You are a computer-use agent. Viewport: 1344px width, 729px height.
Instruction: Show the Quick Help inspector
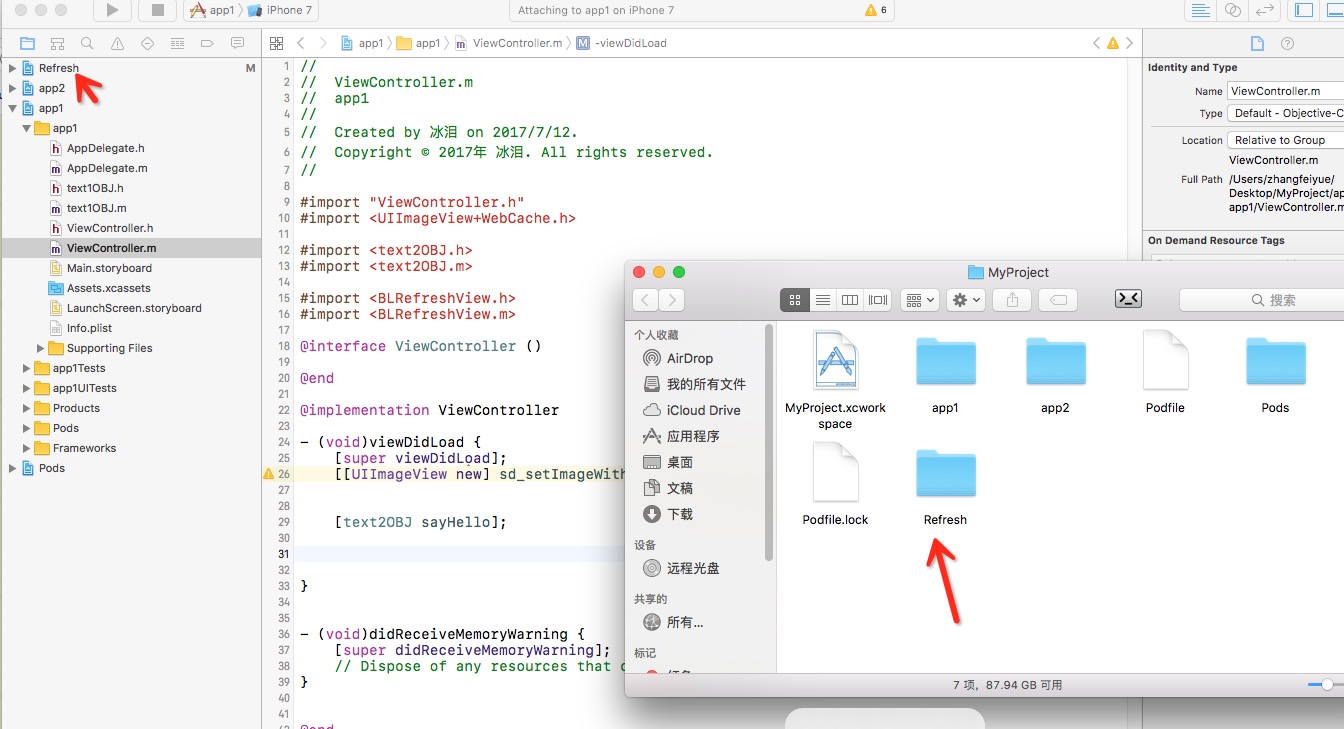pyautogui.click(x=1287, y=43)
